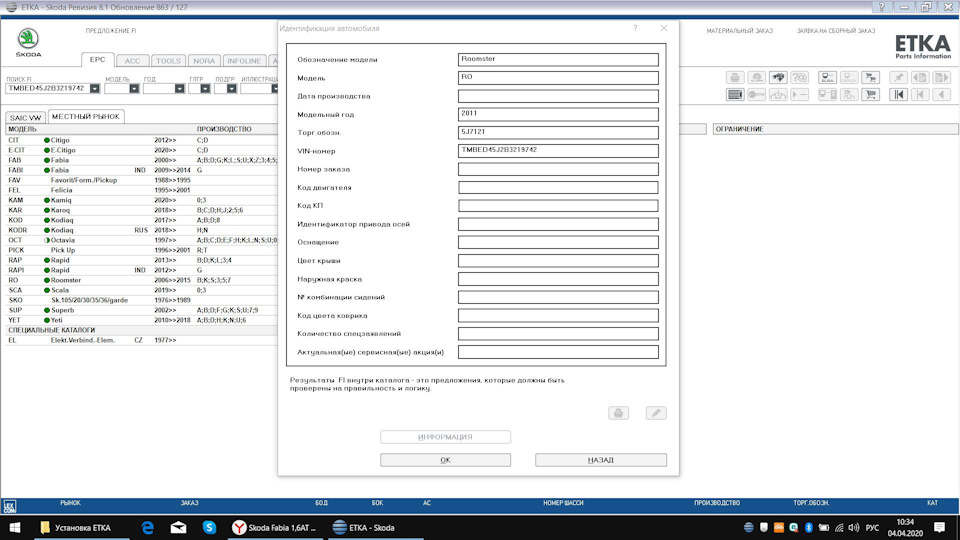Screen dimensions: 960x540
Task: Click the single shopping cart icon
Action: (x=870, y=94)
